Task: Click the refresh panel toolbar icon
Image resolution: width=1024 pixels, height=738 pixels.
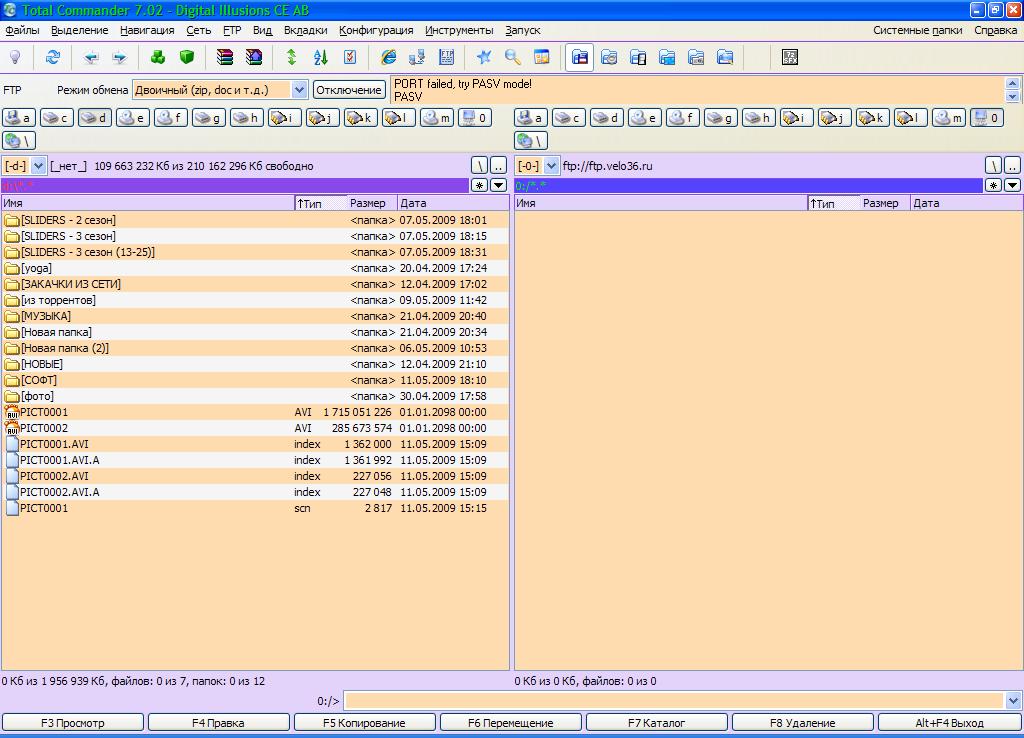Action: pos(52,57)
